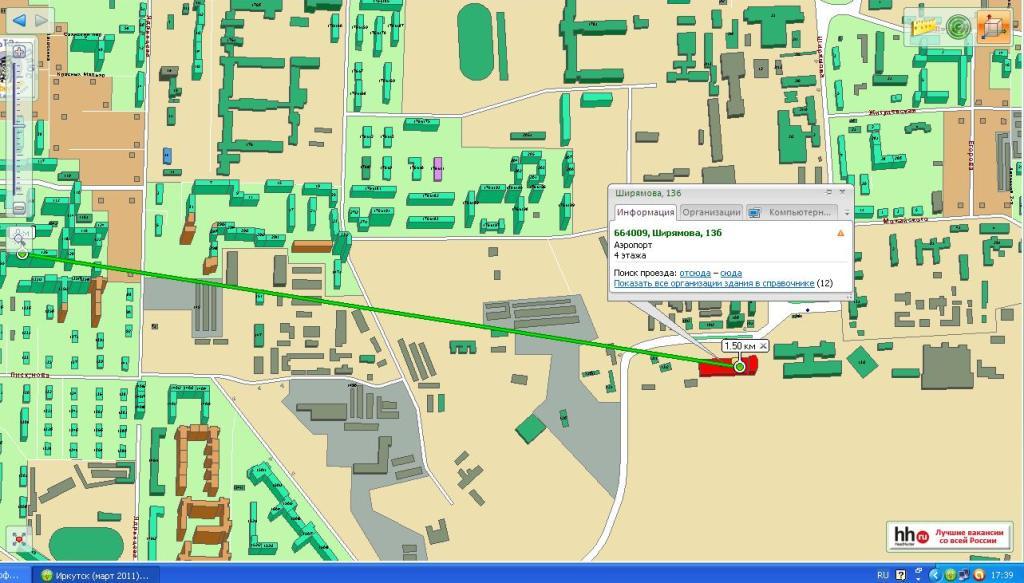This screenshot has height=583, width=1024.
Task: Click the orange warning triangle icon
Action: point(840,233)
